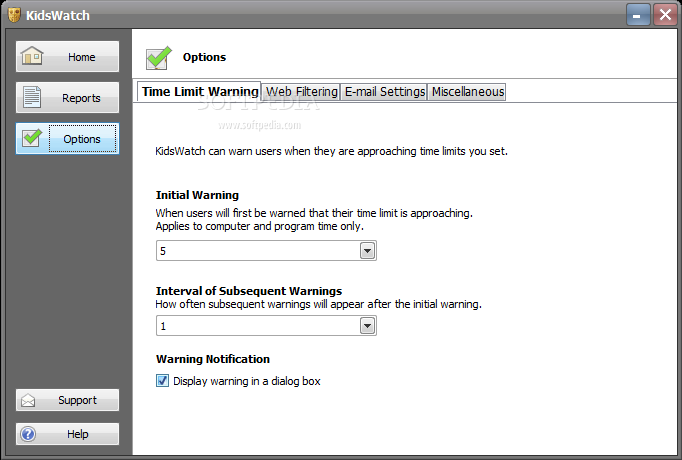Click the house icon on Home button
The image size is (682, 460).
pyautogui.click(x=32, y=56)
